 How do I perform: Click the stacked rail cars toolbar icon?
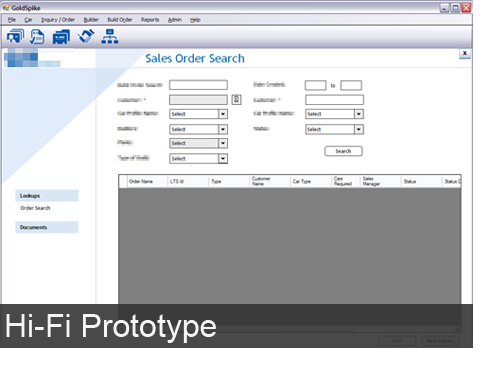[61, 37]
